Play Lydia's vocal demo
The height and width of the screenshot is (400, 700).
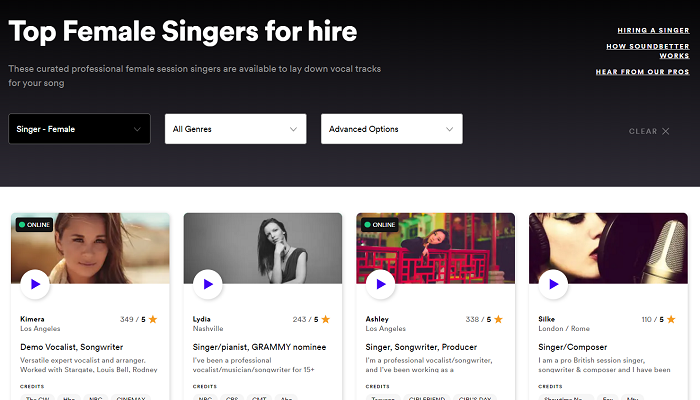tap(208, 284)
